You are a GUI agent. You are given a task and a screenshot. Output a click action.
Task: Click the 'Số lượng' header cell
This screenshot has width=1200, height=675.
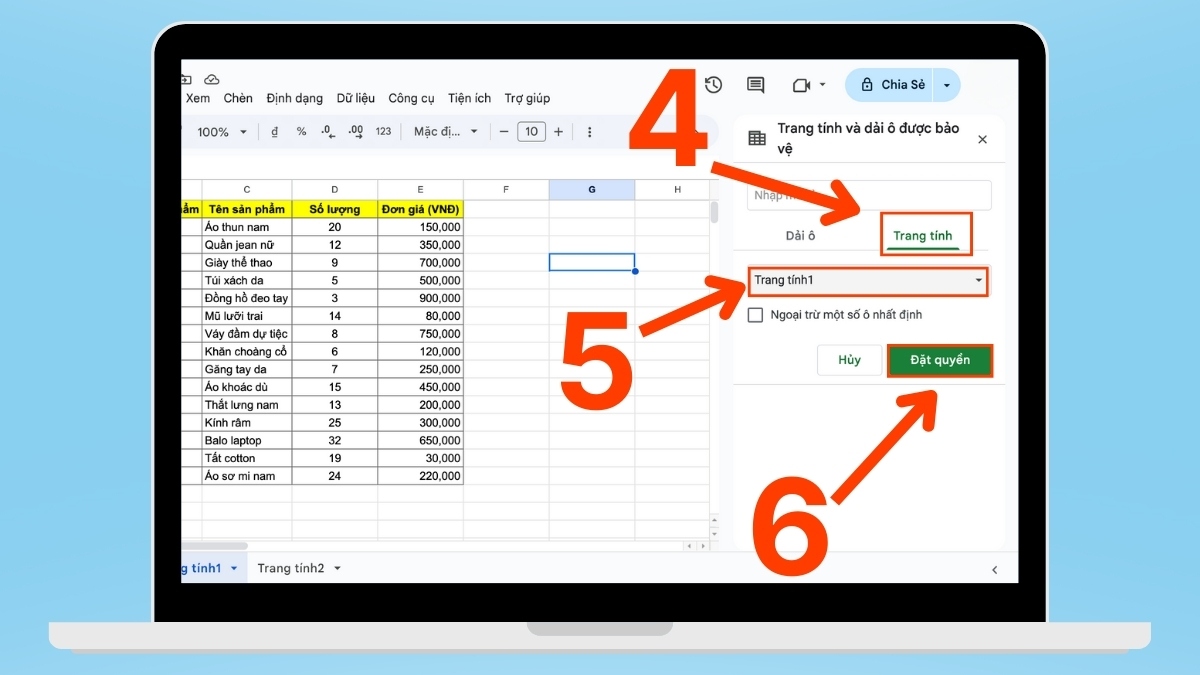coord(335,209)
